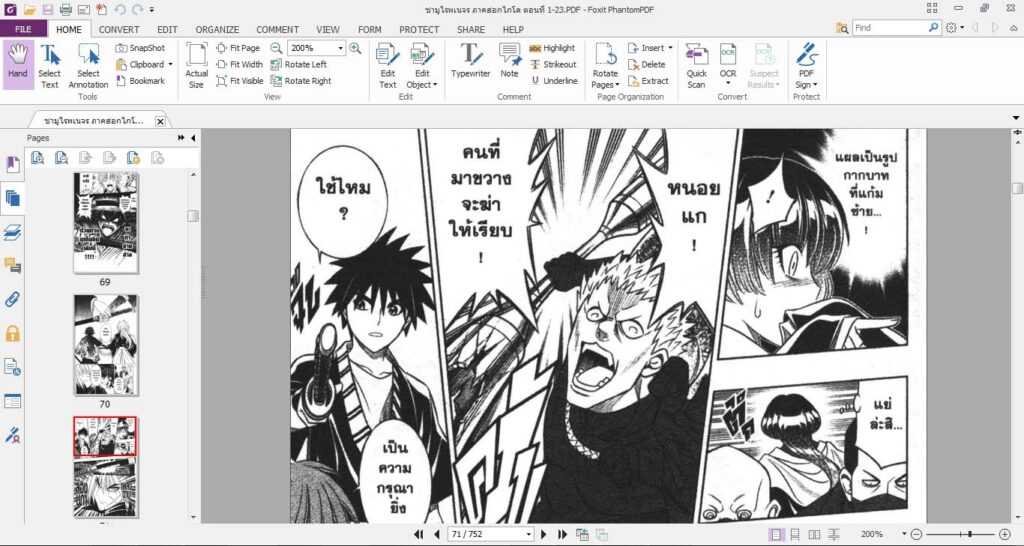Switch to the FORM ribbon tab

click(370, 29)
